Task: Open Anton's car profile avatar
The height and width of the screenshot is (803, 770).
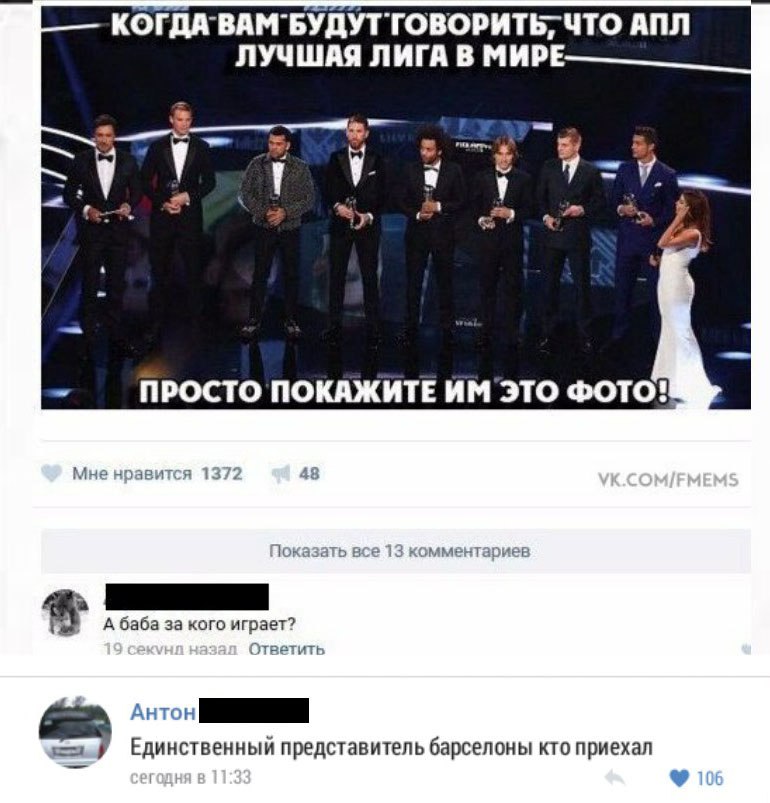Action: coord(75,732)
